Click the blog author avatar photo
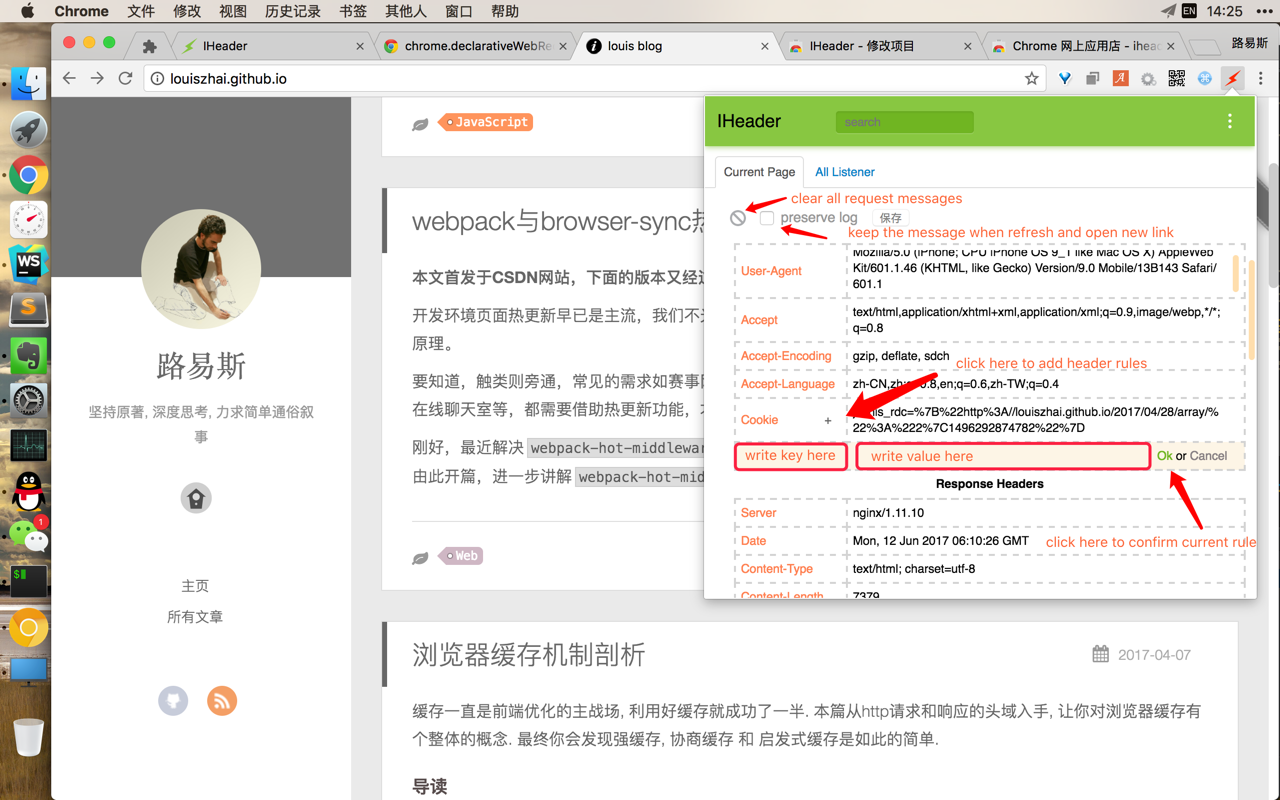Screen dimensions: 1280x800 coord(201,269)
